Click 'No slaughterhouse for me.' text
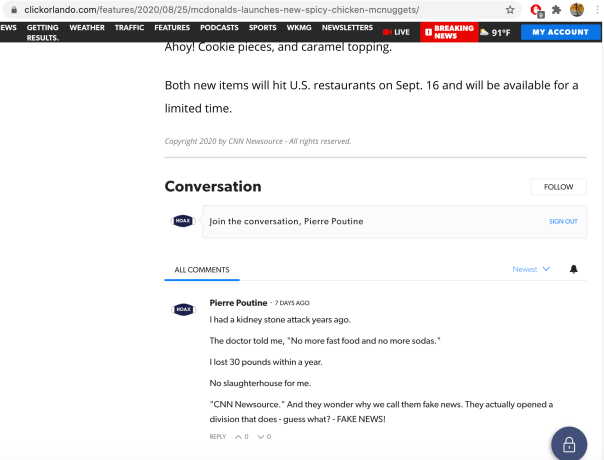The height and width of the screenshot is (460, 604). pos(260,383)
